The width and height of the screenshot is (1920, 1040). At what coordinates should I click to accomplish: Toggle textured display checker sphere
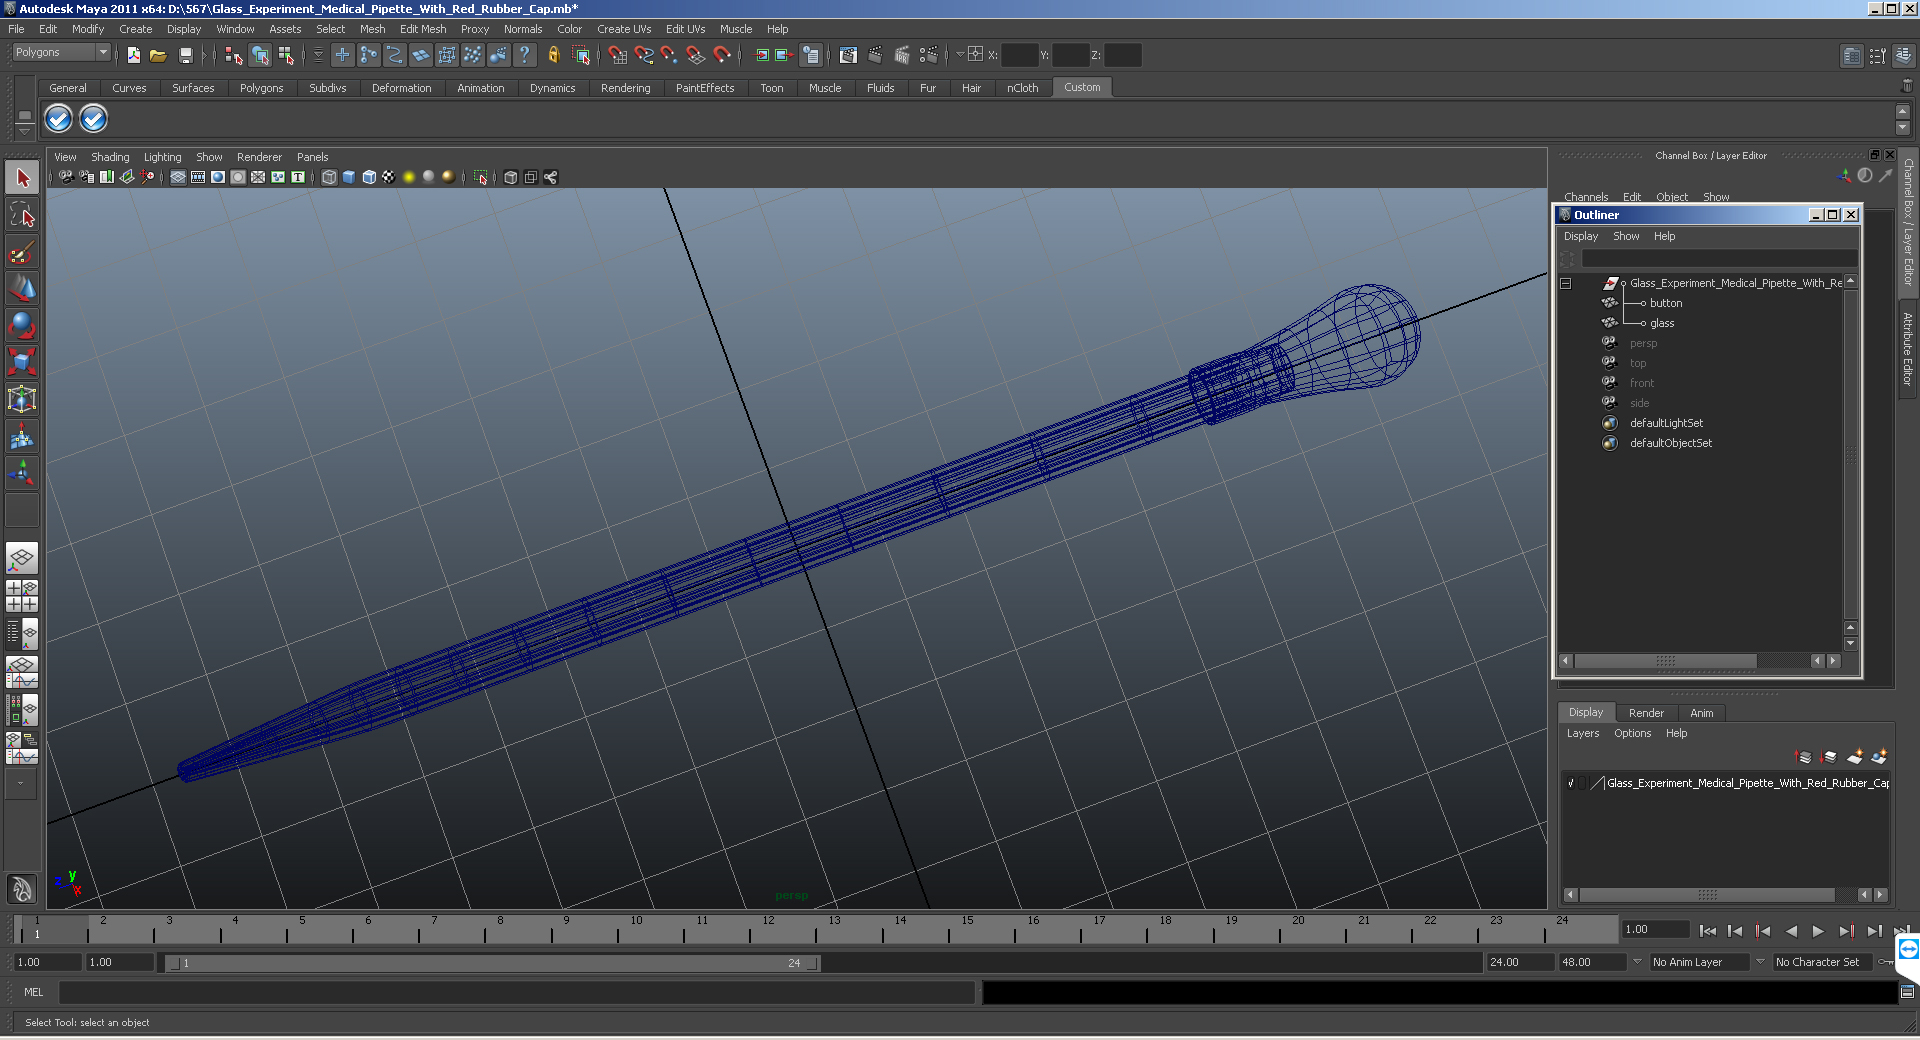(x=389, y=177)
